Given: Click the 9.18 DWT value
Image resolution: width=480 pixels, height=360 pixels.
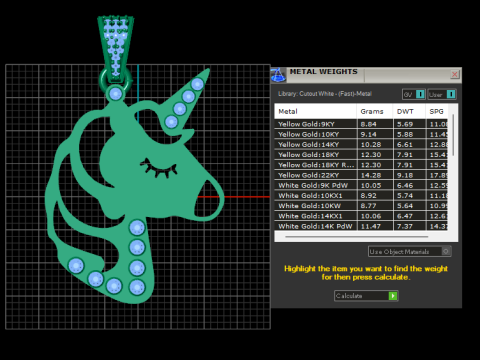Looking at the screenshot, I should click(405, 175).
